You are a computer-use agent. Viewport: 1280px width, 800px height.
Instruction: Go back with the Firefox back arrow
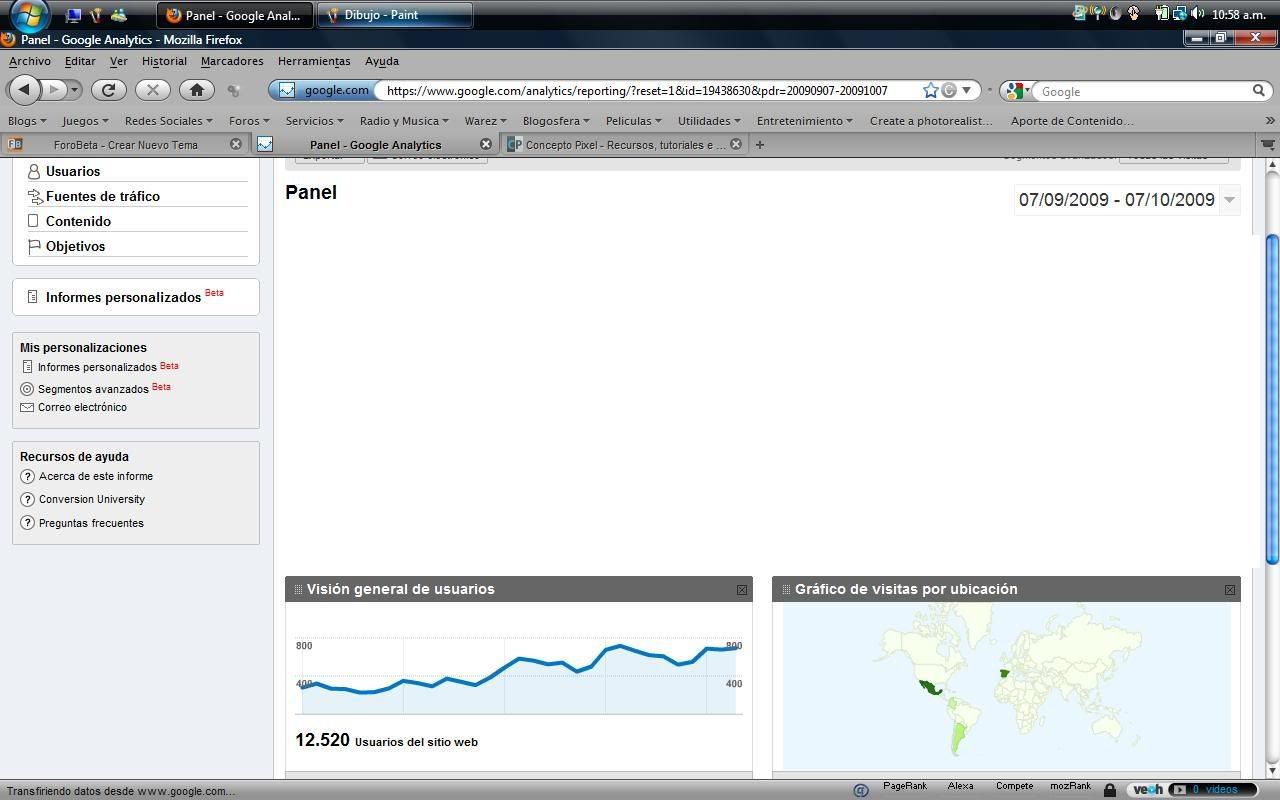click(24, 90)
